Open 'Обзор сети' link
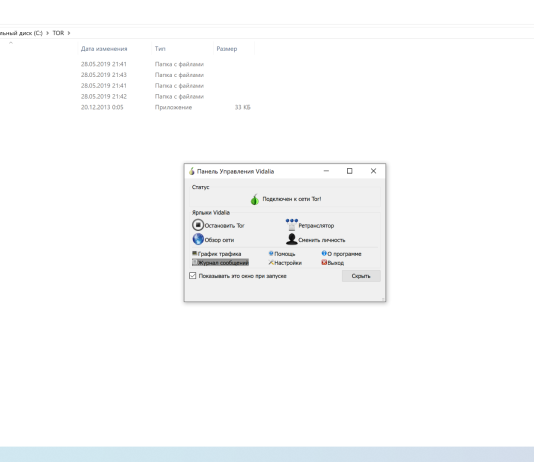The width and height of the screenshot is (534, 462). [x=219, y=240]
